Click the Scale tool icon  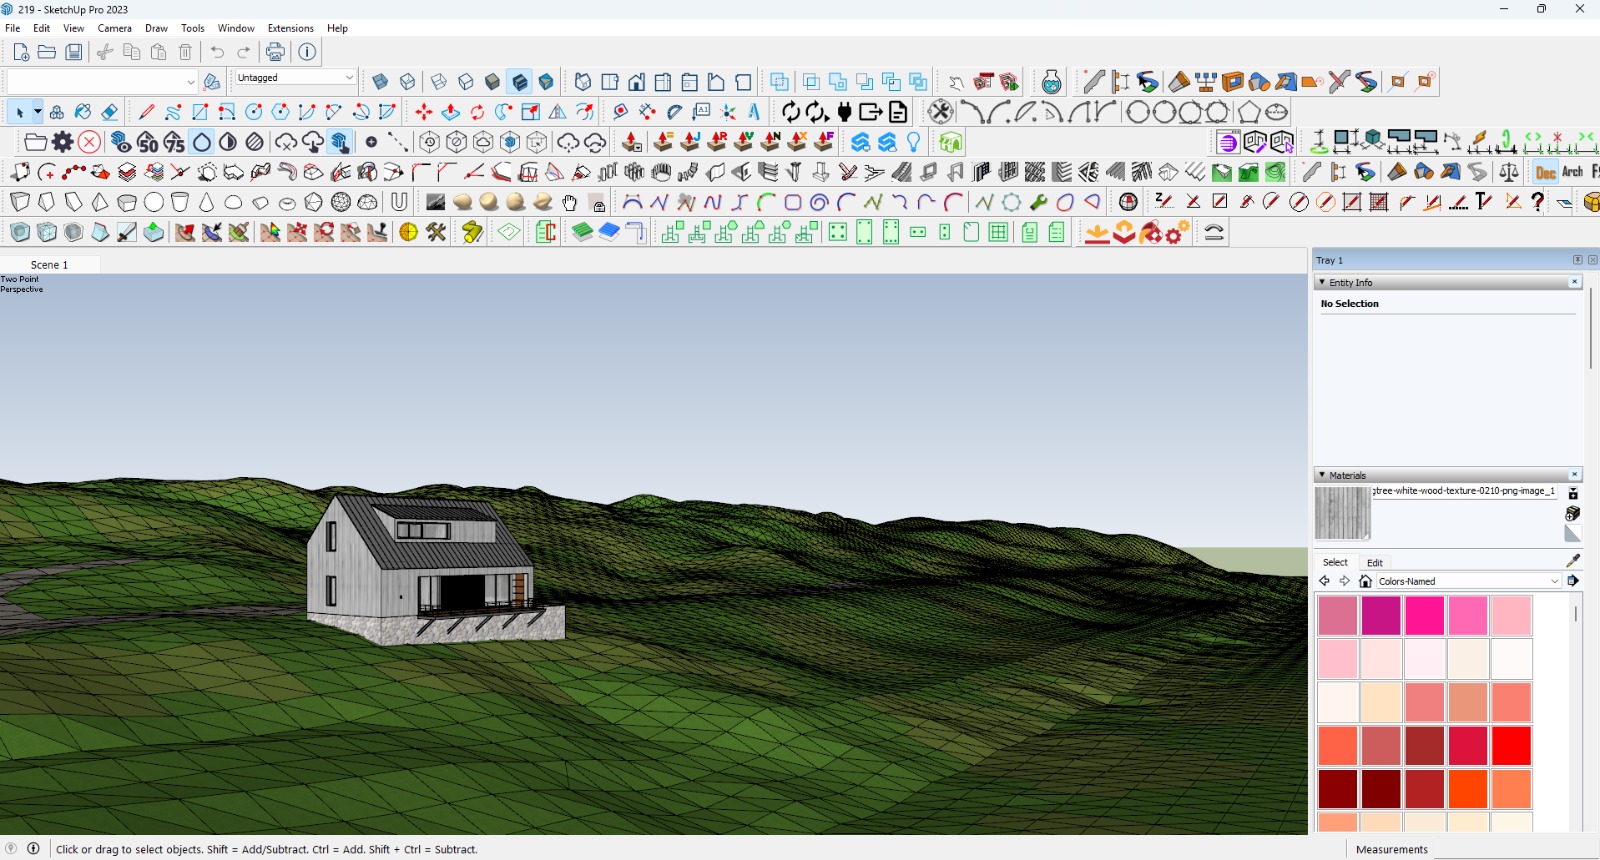point(531,112)
